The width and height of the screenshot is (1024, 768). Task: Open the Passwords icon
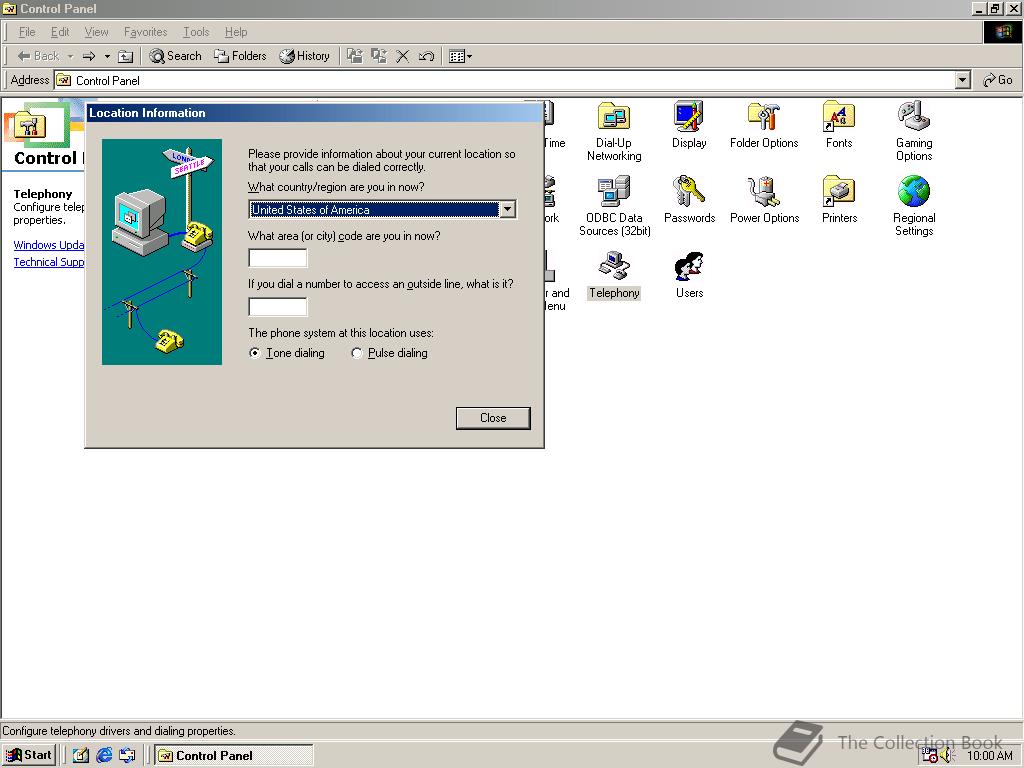point(690,200)
